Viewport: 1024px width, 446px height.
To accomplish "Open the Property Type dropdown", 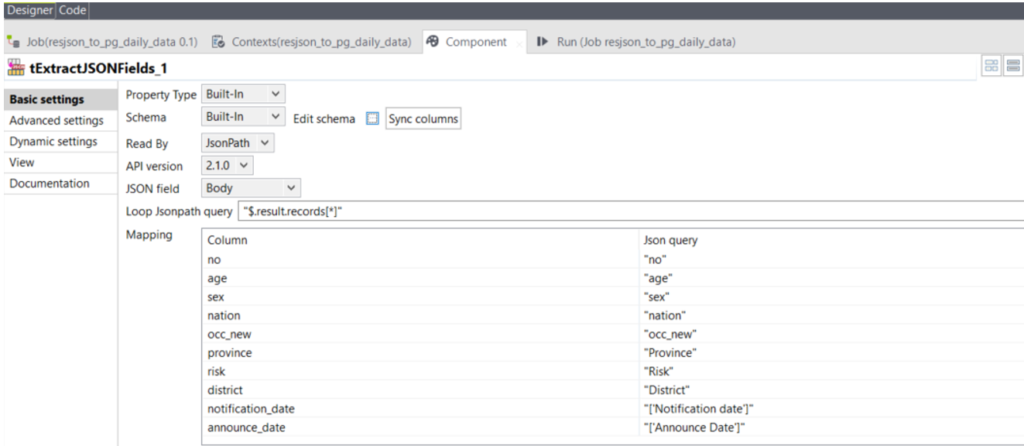I will tap(243, 94).
